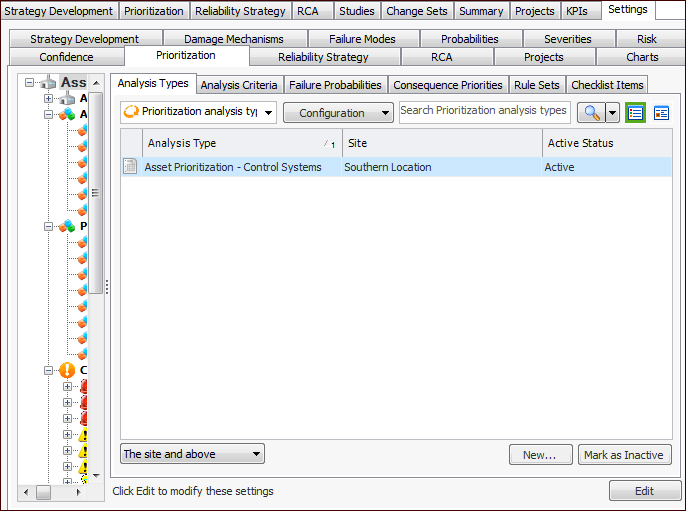The width and height of the screenshot is (686, 511).
Task: Switch to Damage Mechanisms settings tab
Action: (234, 39)
